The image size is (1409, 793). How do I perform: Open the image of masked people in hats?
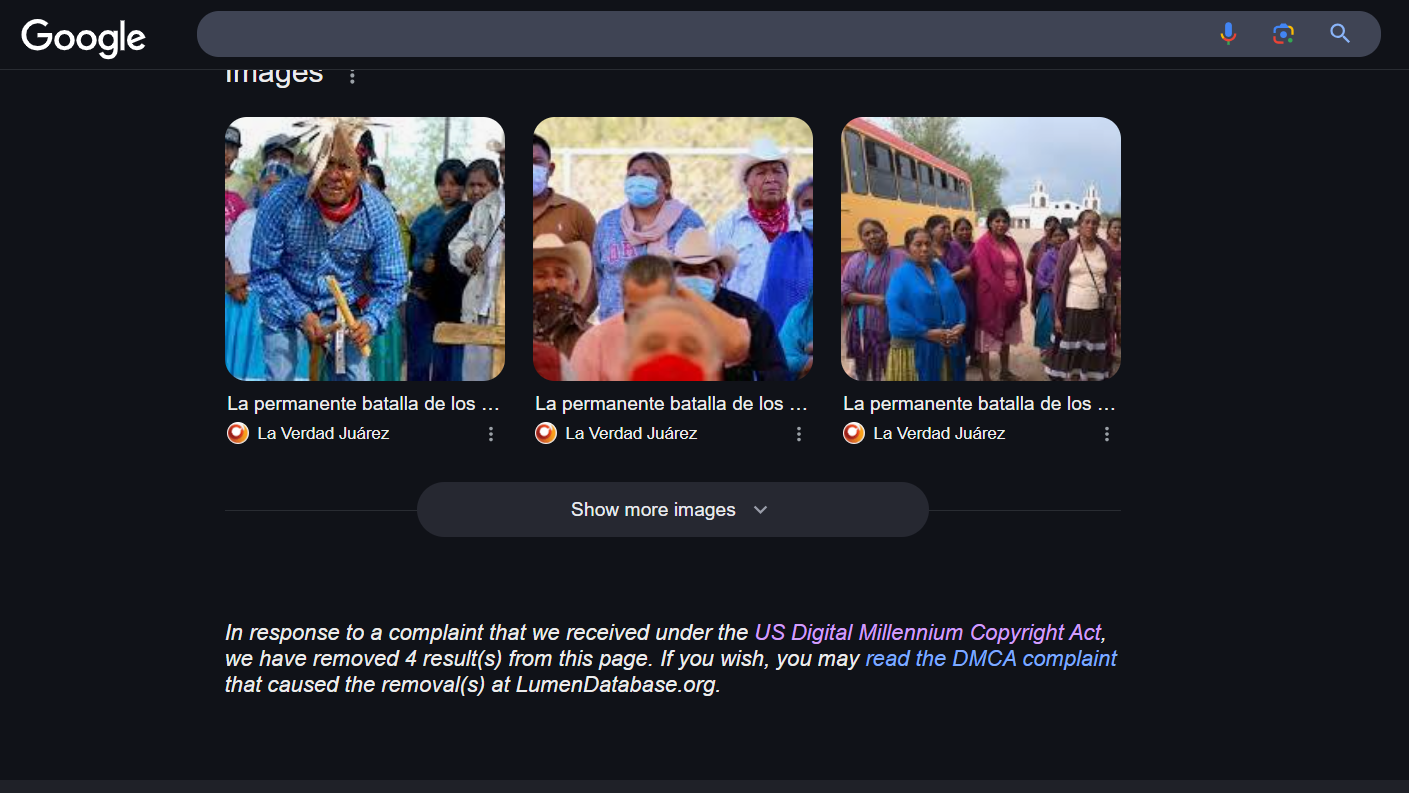pos(673,249)
